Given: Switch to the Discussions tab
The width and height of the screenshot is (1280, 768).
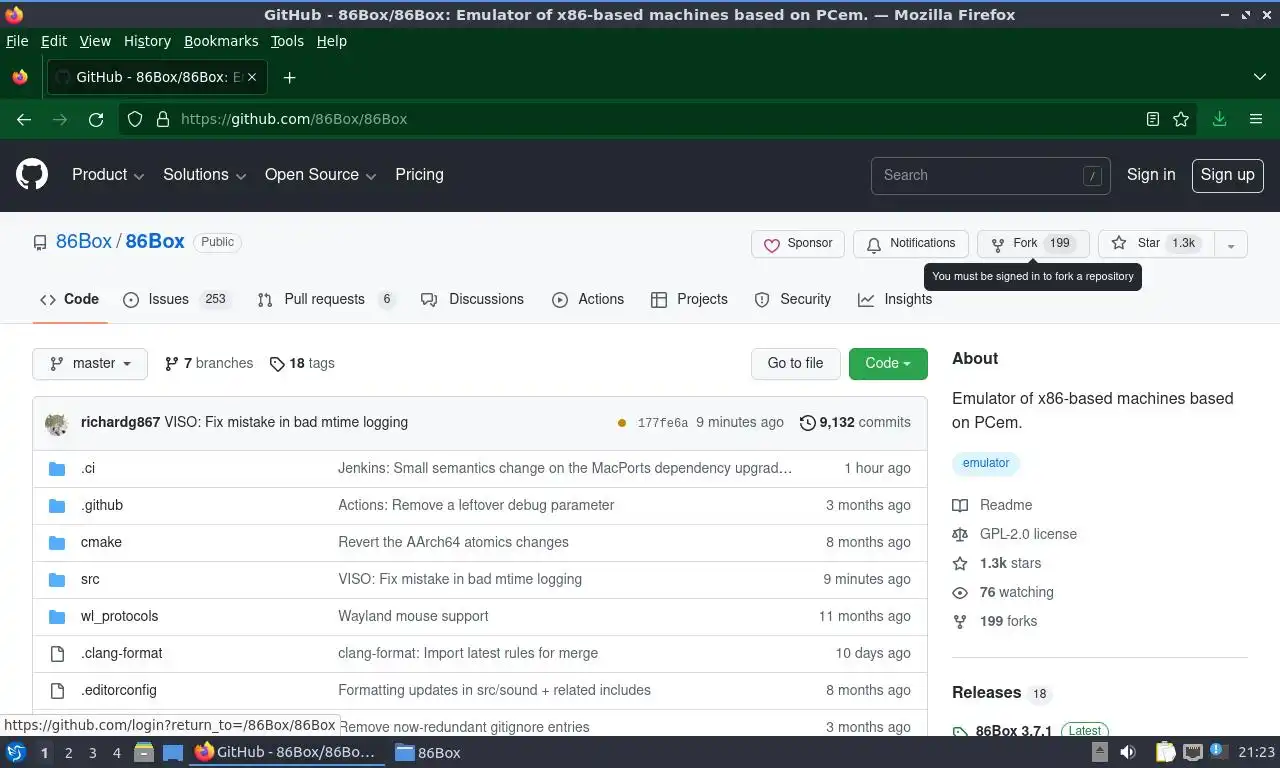Looking at the screenshot, I should (x=472, y=299).
